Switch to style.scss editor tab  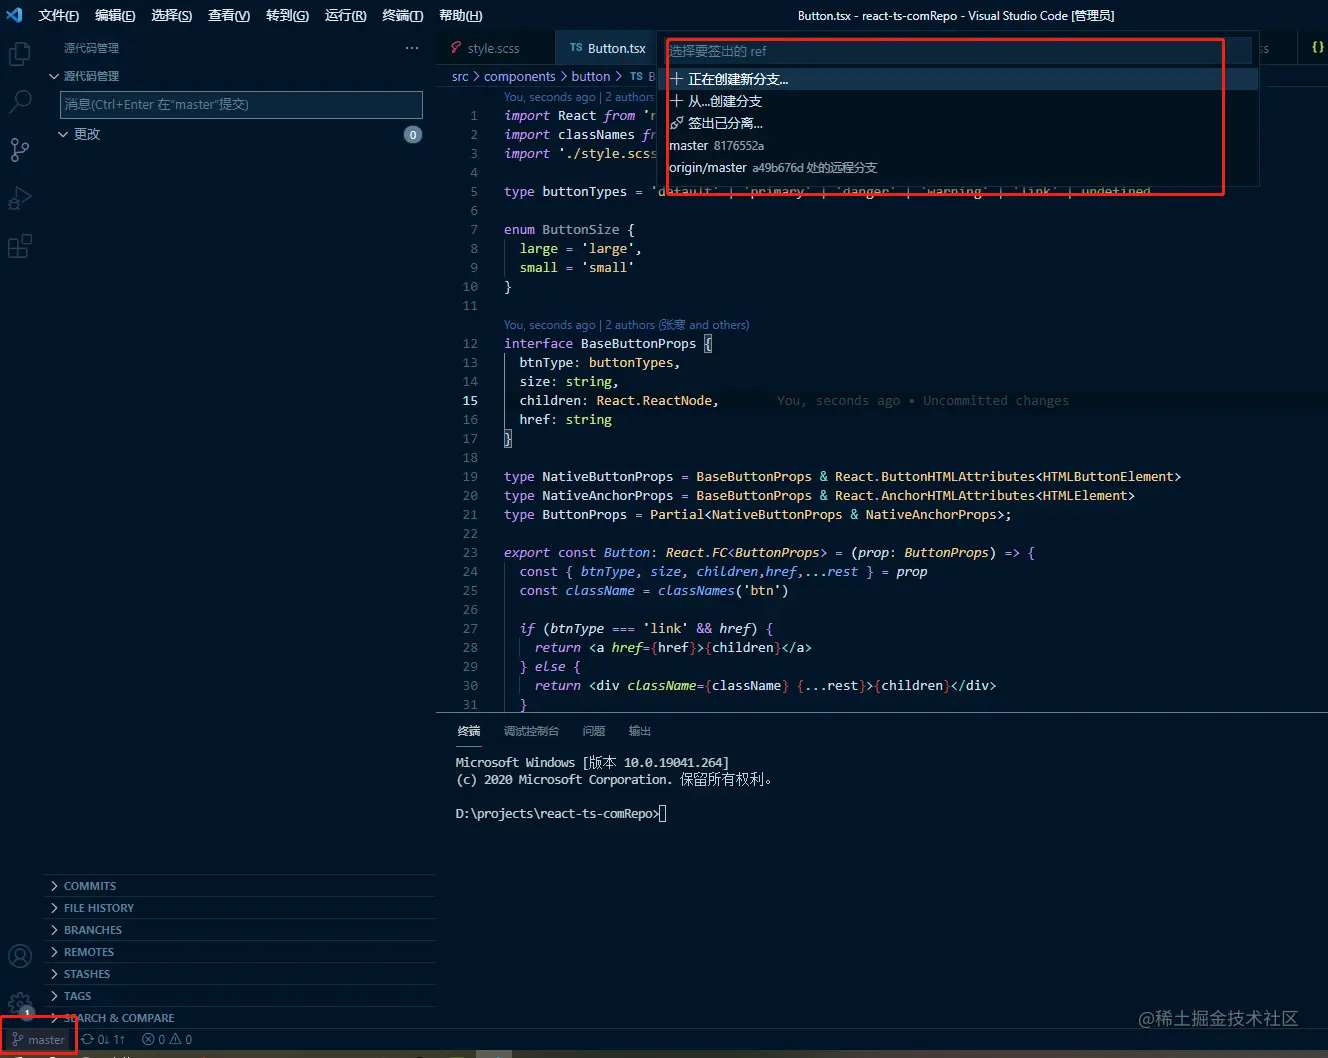[x=494, y=48]
